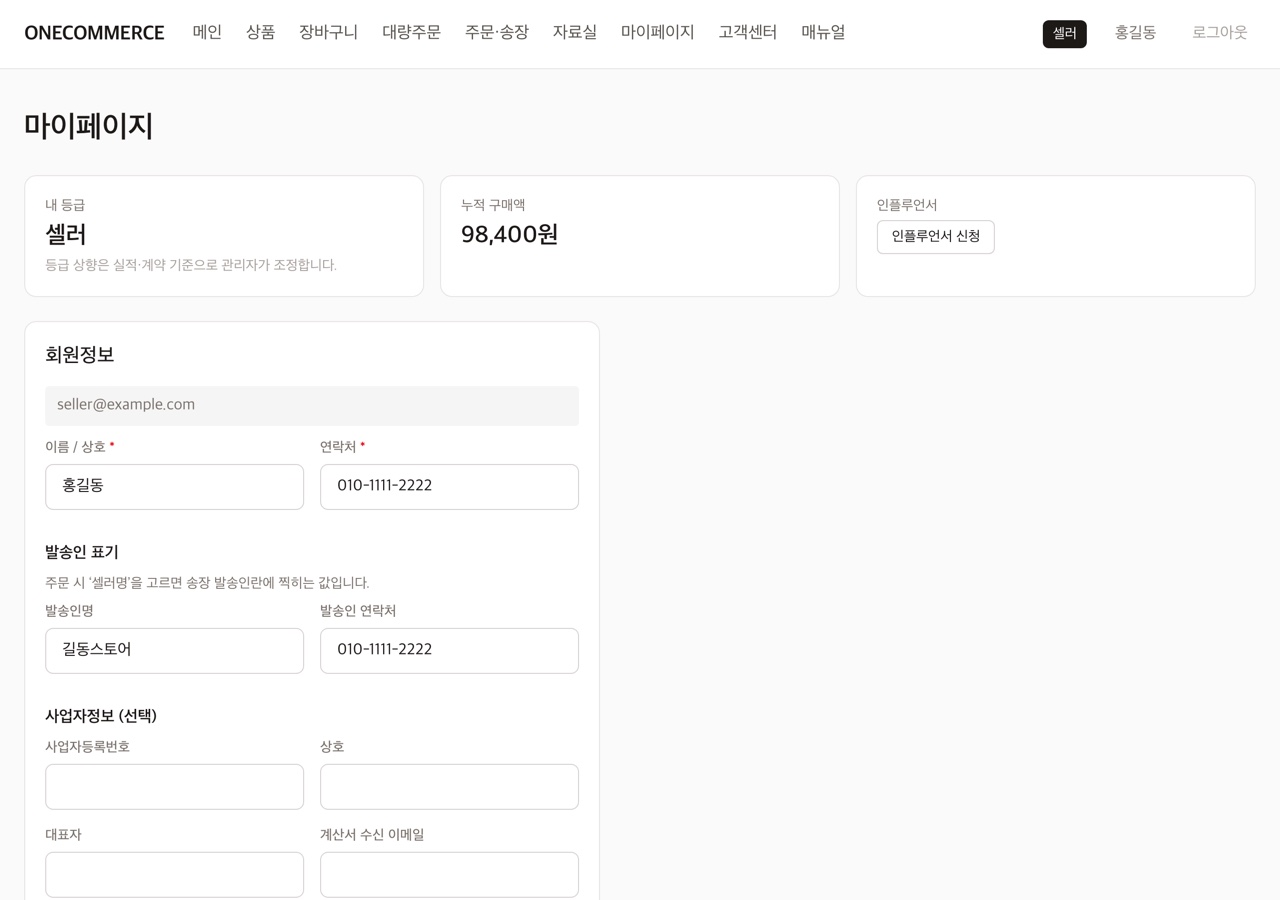Go to the 상품 menu
Image resolution: width=1280 pixels, height=900 pixels.
point(260,32)
